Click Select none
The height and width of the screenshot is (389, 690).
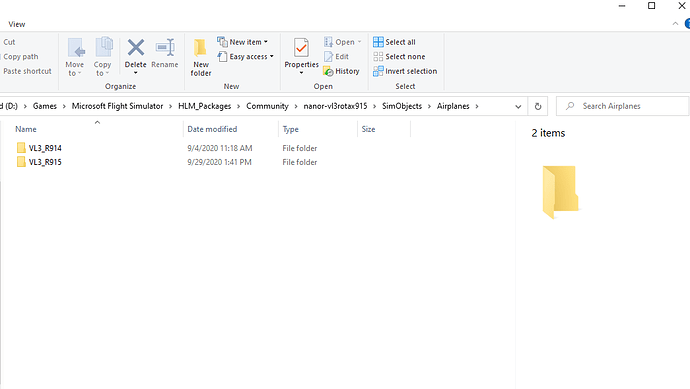tap(399, 56)
